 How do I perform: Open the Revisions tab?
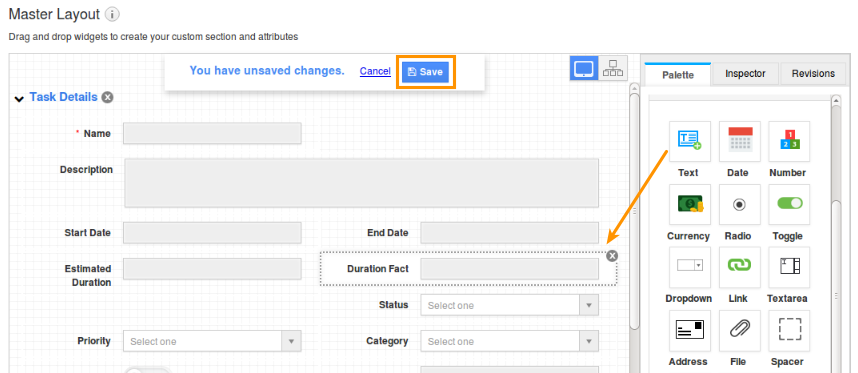click(813, 74)
